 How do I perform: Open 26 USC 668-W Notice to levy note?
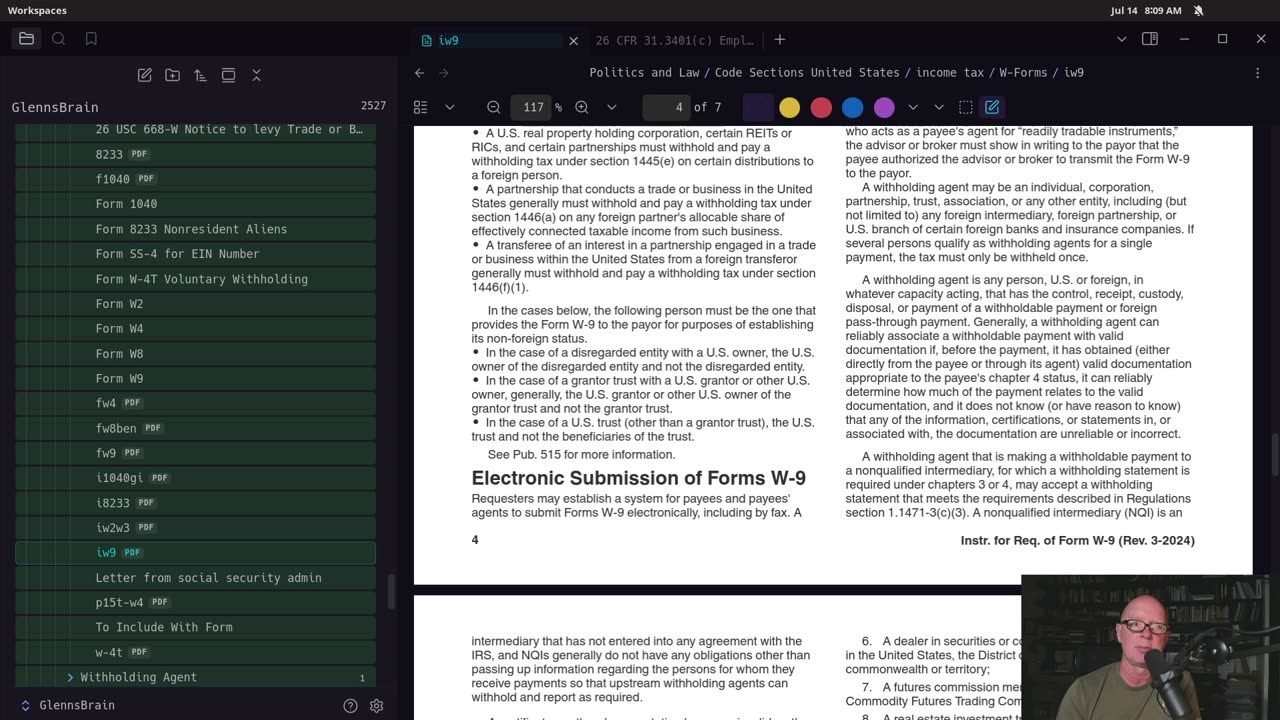point(195,129)
